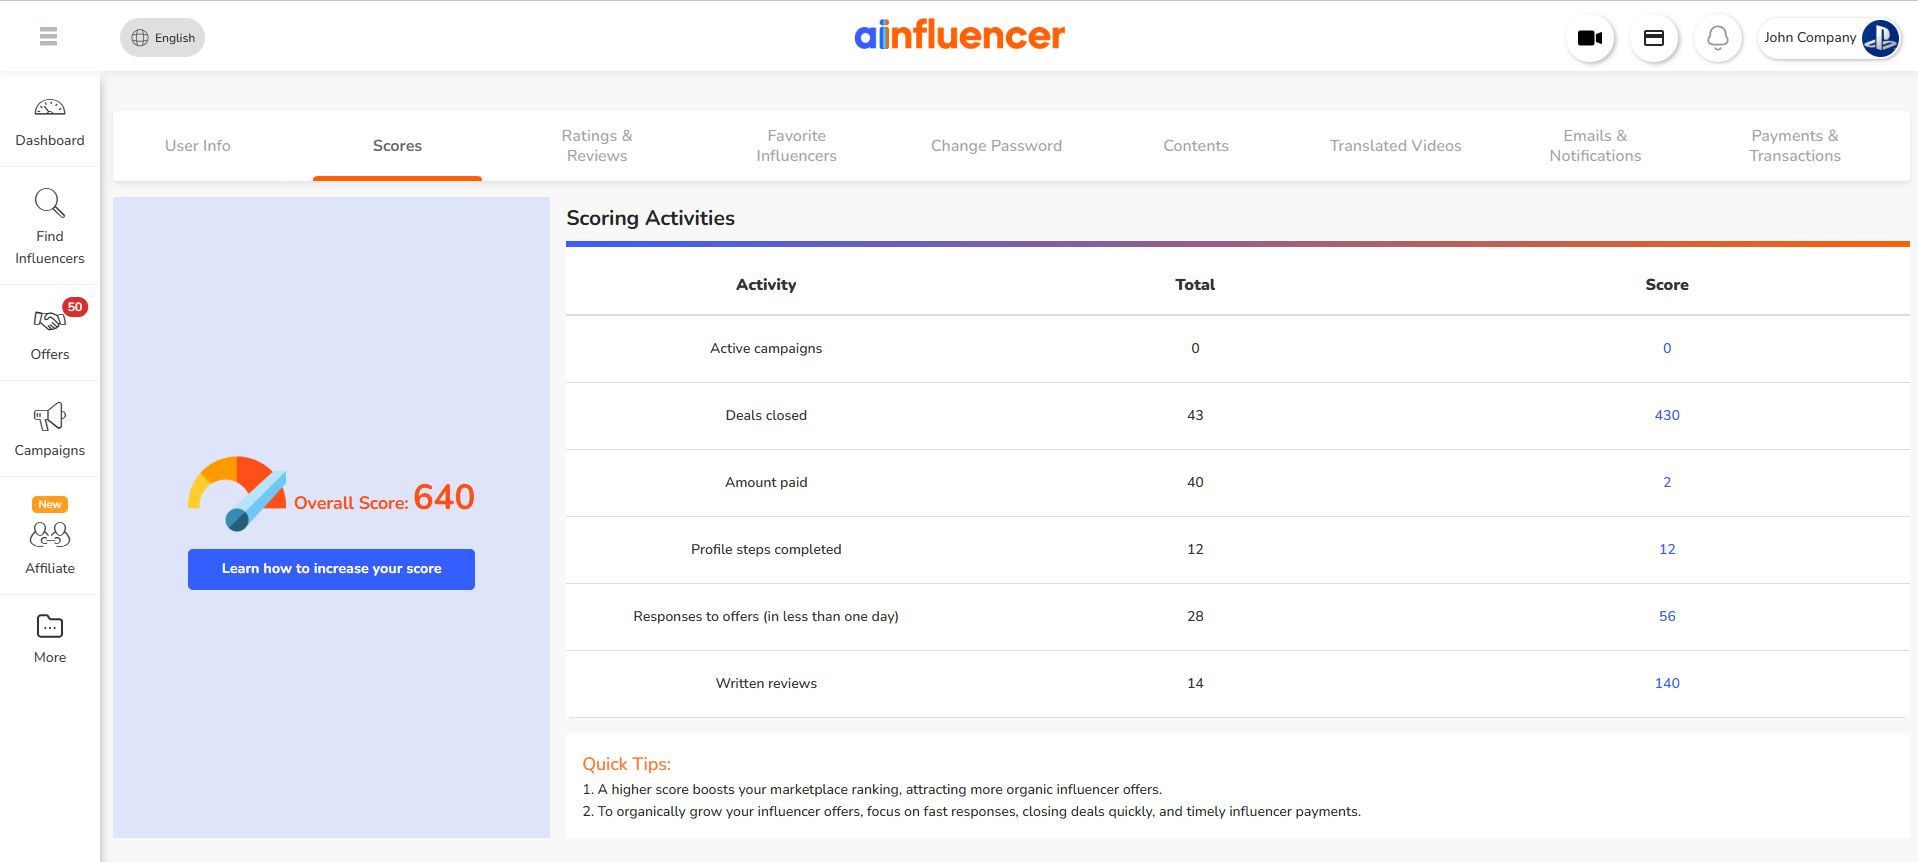Click the Quick Tips heading

click(627, 765)
